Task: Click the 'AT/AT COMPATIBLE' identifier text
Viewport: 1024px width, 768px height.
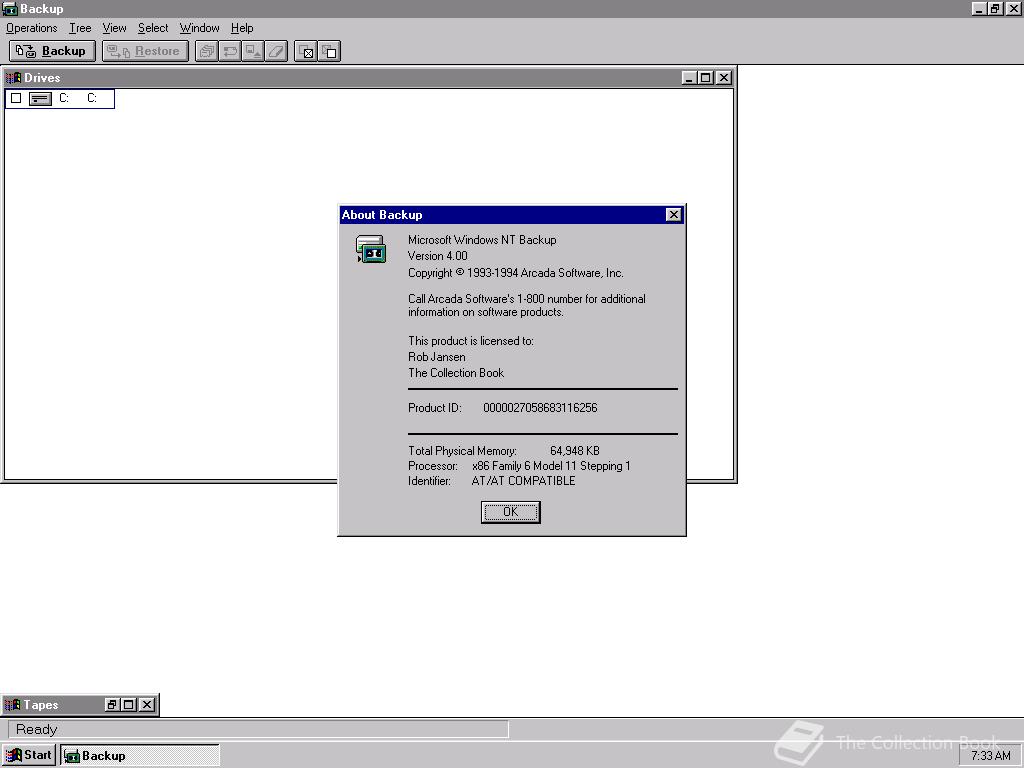Action: (x=523, y=481)
